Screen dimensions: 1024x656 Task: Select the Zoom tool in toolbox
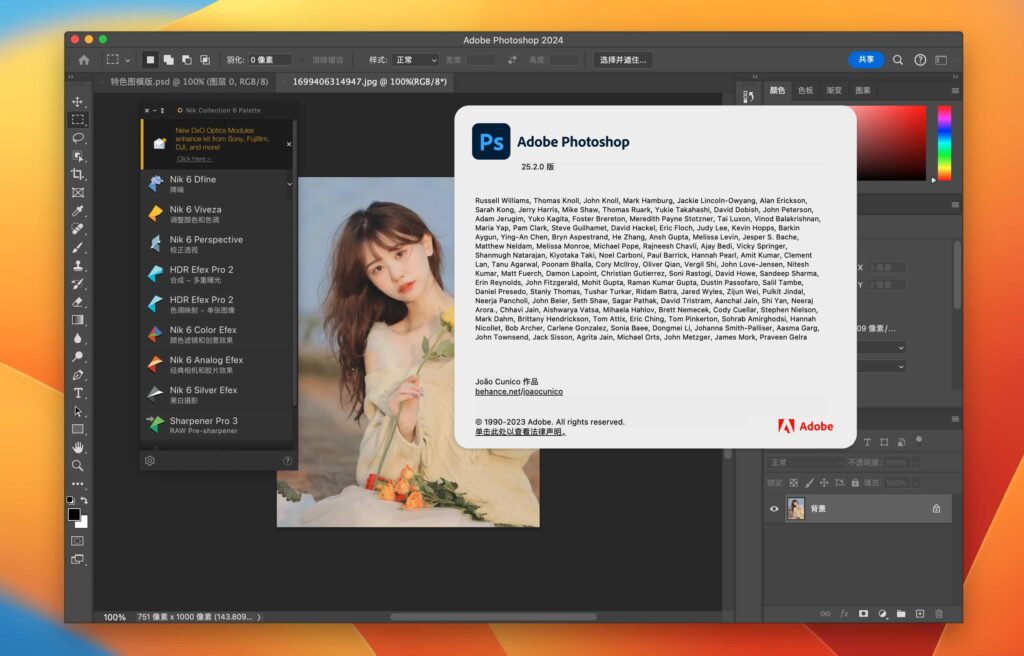click(78, 466)
